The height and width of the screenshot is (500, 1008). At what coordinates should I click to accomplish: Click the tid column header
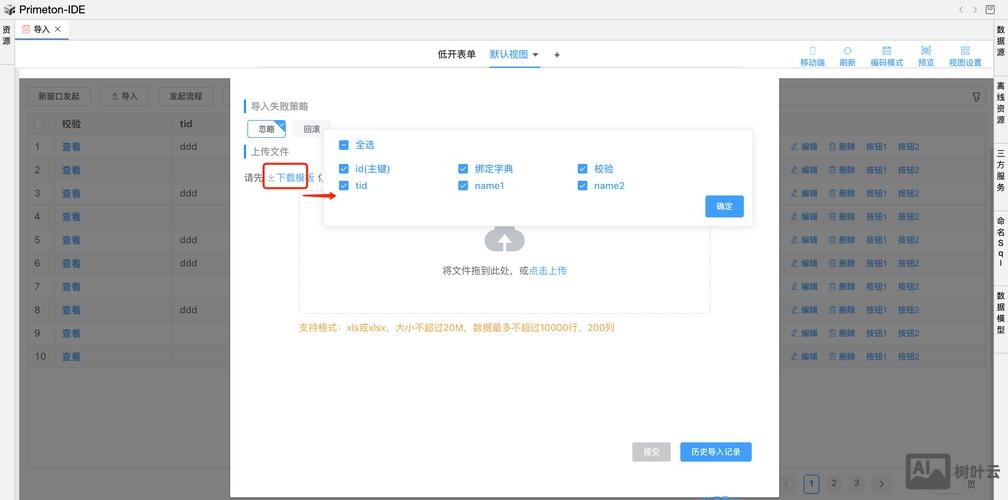coord(186,123)
